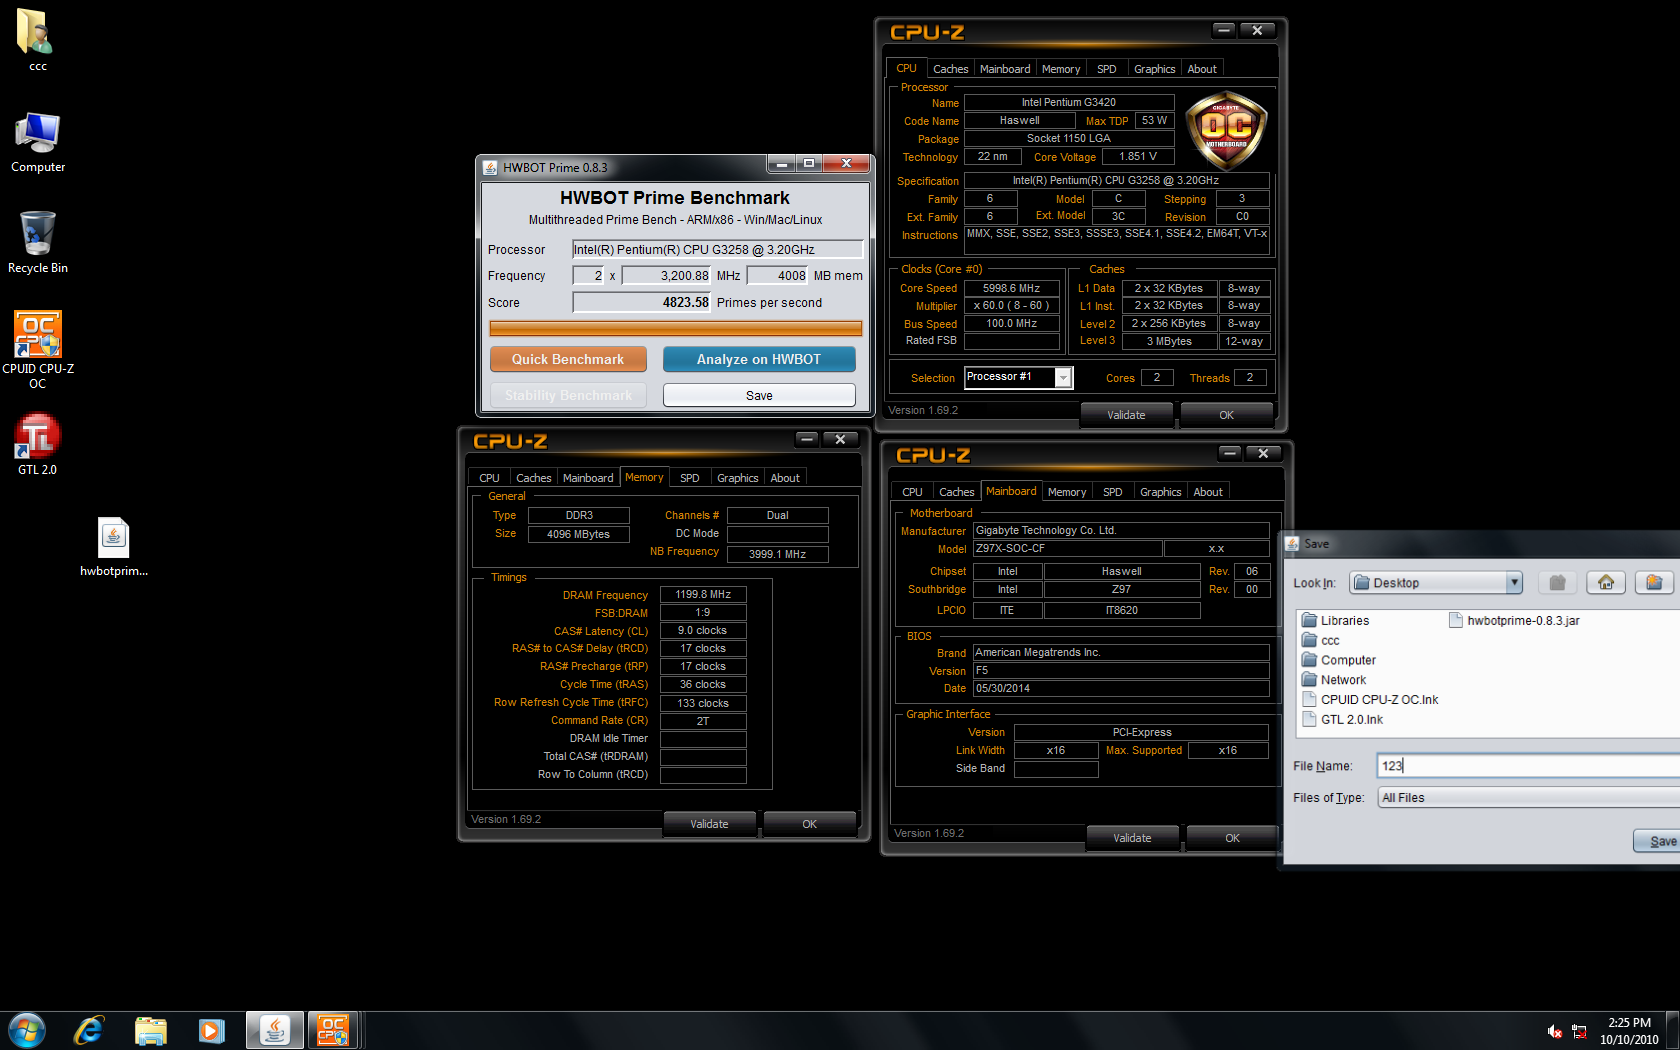Viewport: 1680px width, 1050px height.
Task: Select Computer entry in Save dialog list
Action: (x=1339, y=660)
